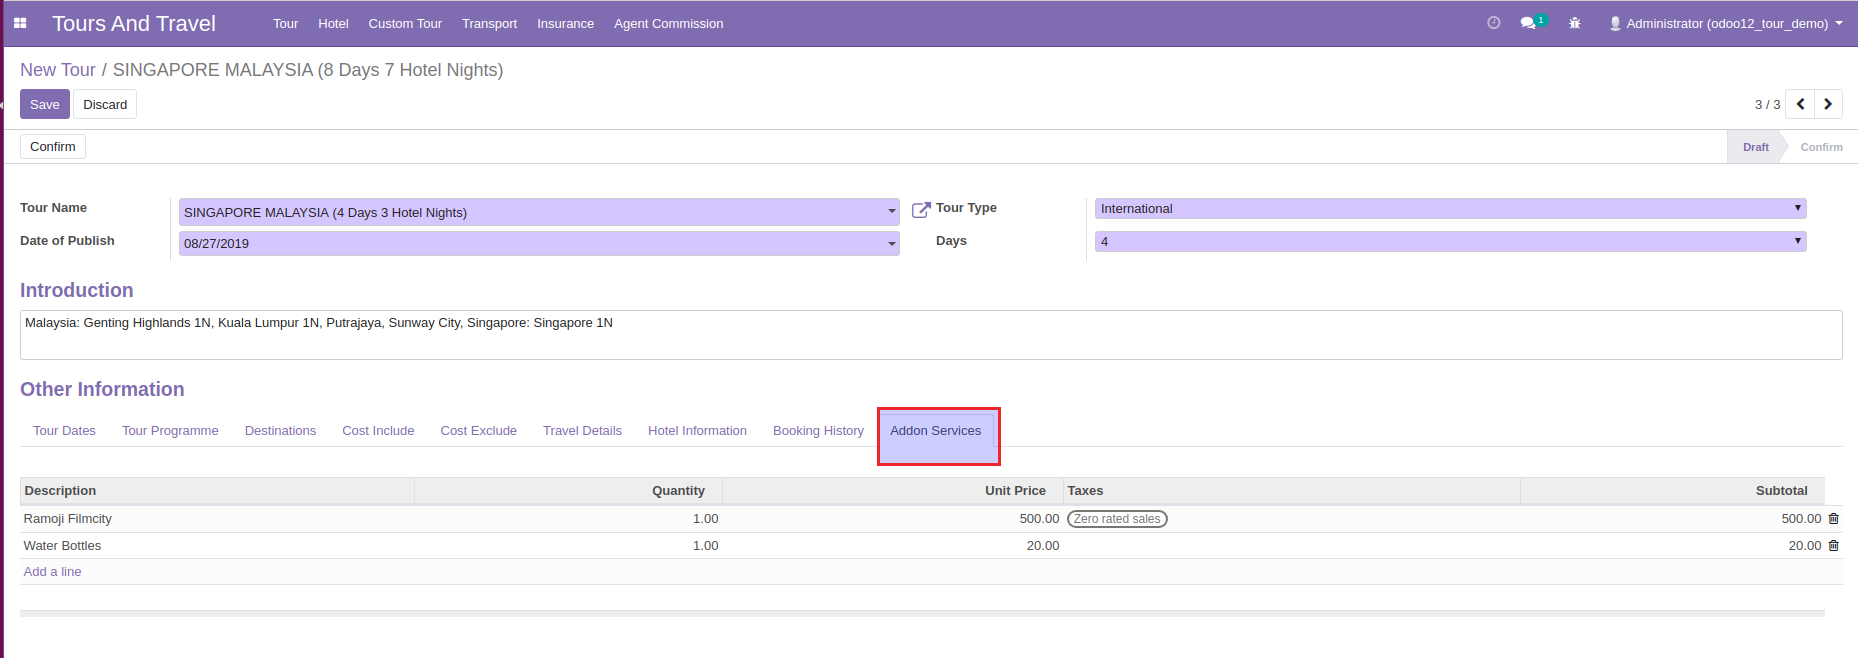Image resolution: width=1858 pixels, height=658 pixels.
Task: Open the Hotel menu
Action: coord(333,23)
